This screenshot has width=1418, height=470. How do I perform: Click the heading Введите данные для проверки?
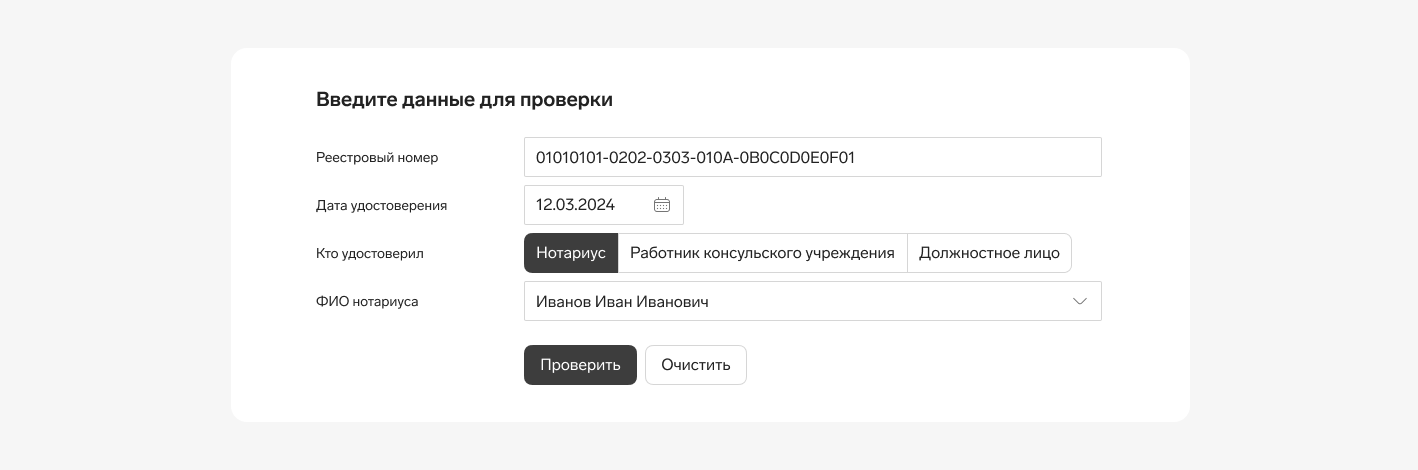[x=464, y=100]
